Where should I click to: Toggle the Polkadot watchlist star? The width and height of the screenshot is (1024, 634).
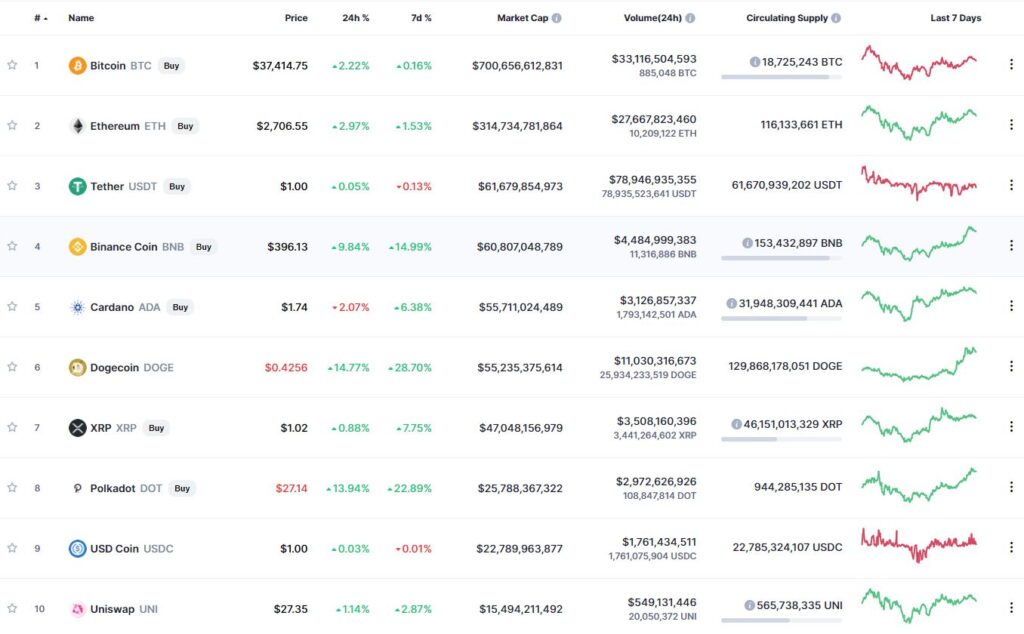tap(12, 487)
